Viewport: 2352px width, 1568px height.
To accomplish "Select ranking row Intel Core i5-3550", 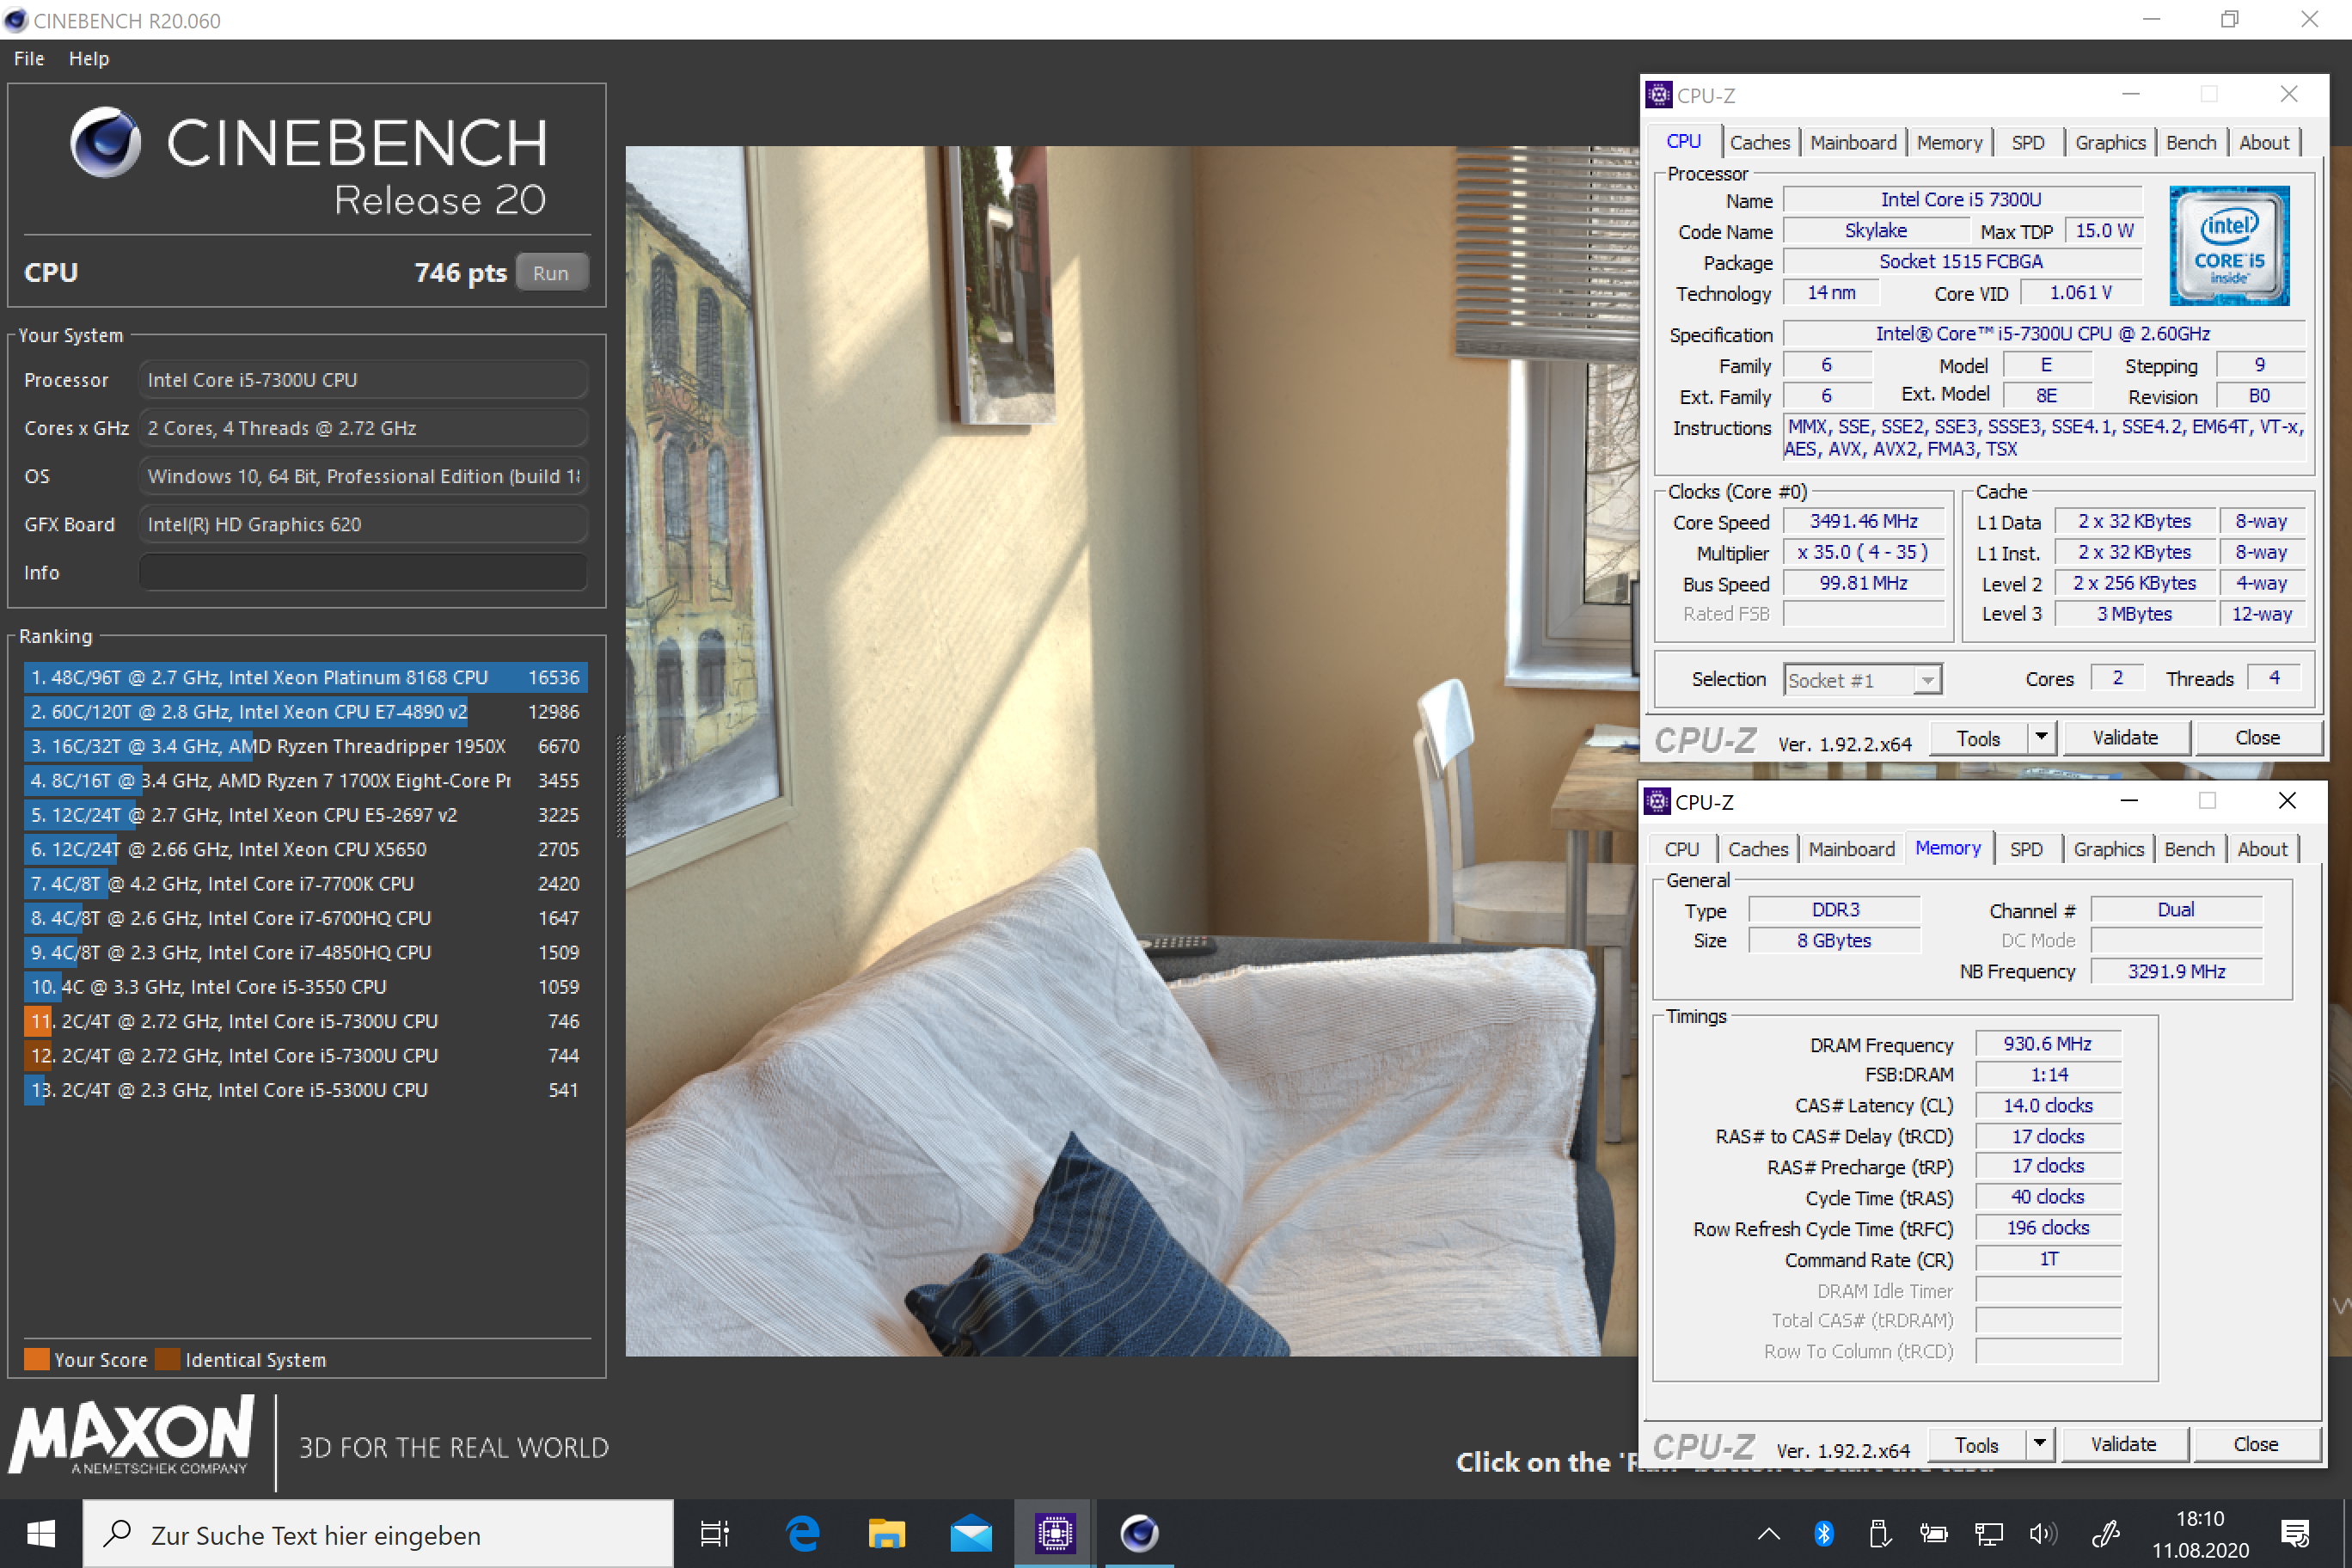I will (x=305, y=987).
